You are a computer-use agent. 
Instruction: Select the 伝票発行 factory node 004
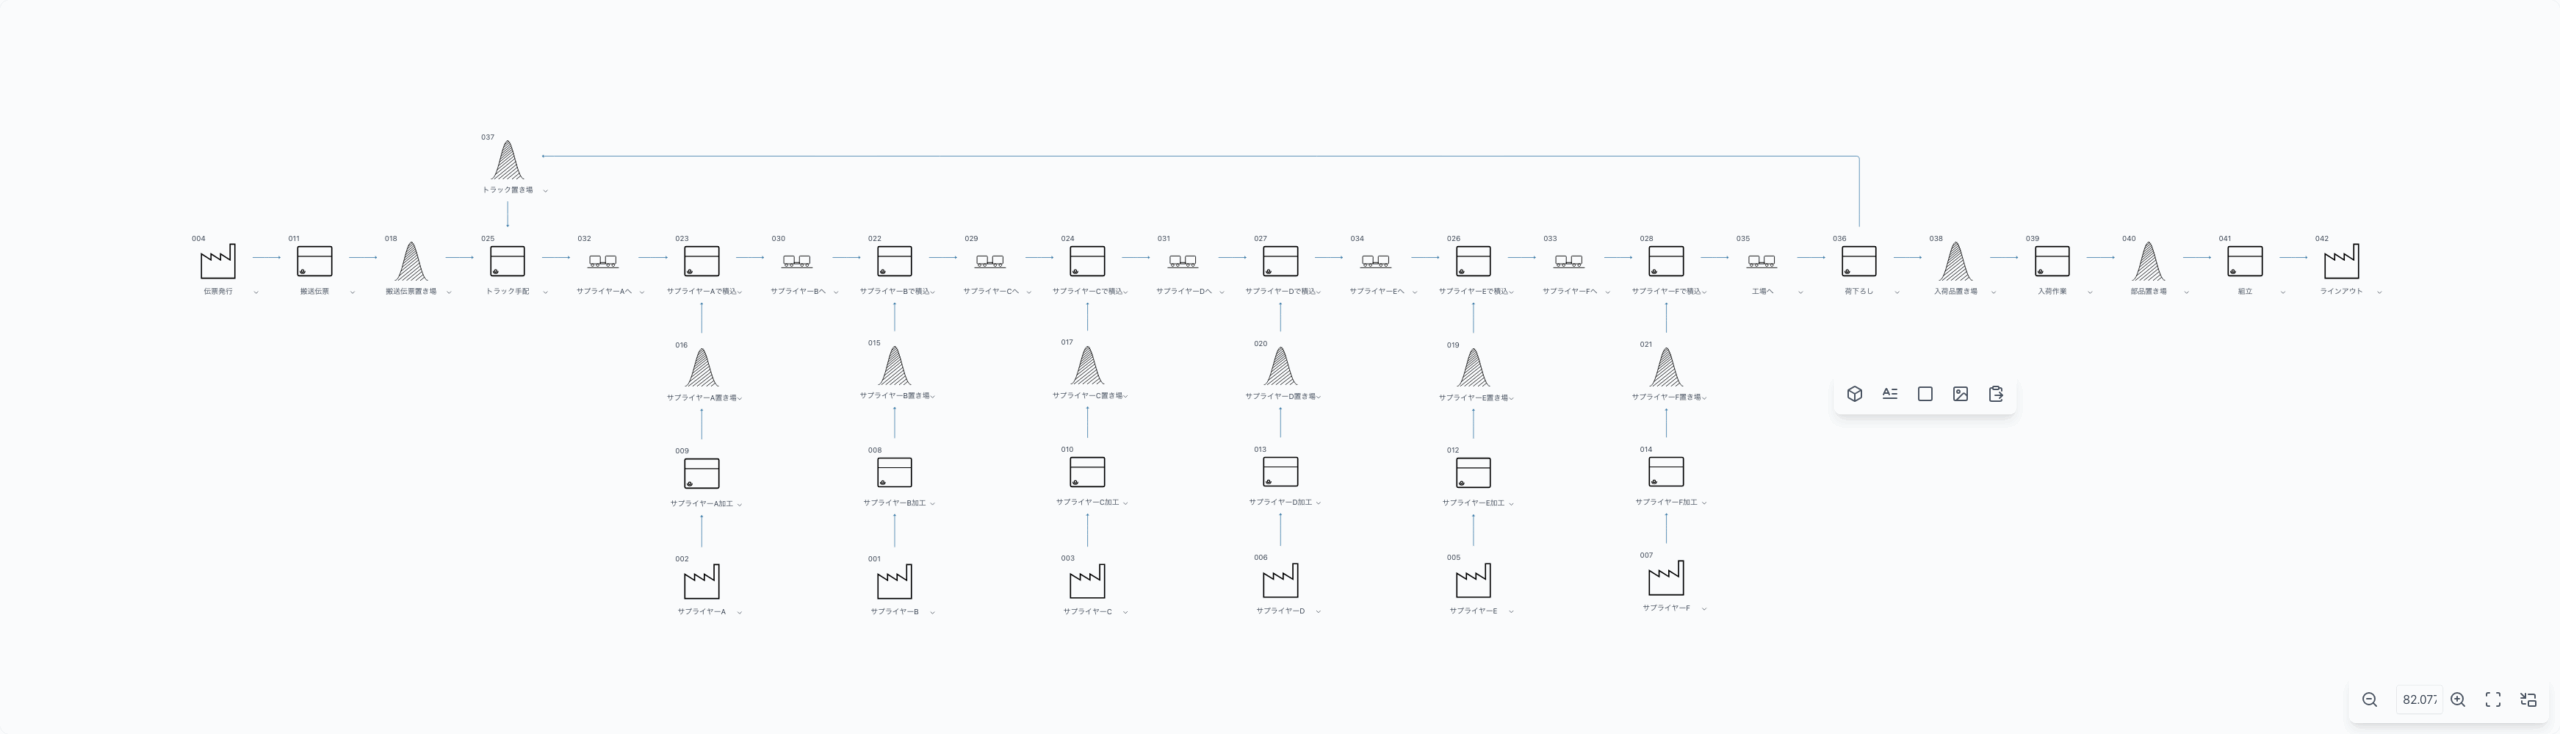click(x=218, y=262)
